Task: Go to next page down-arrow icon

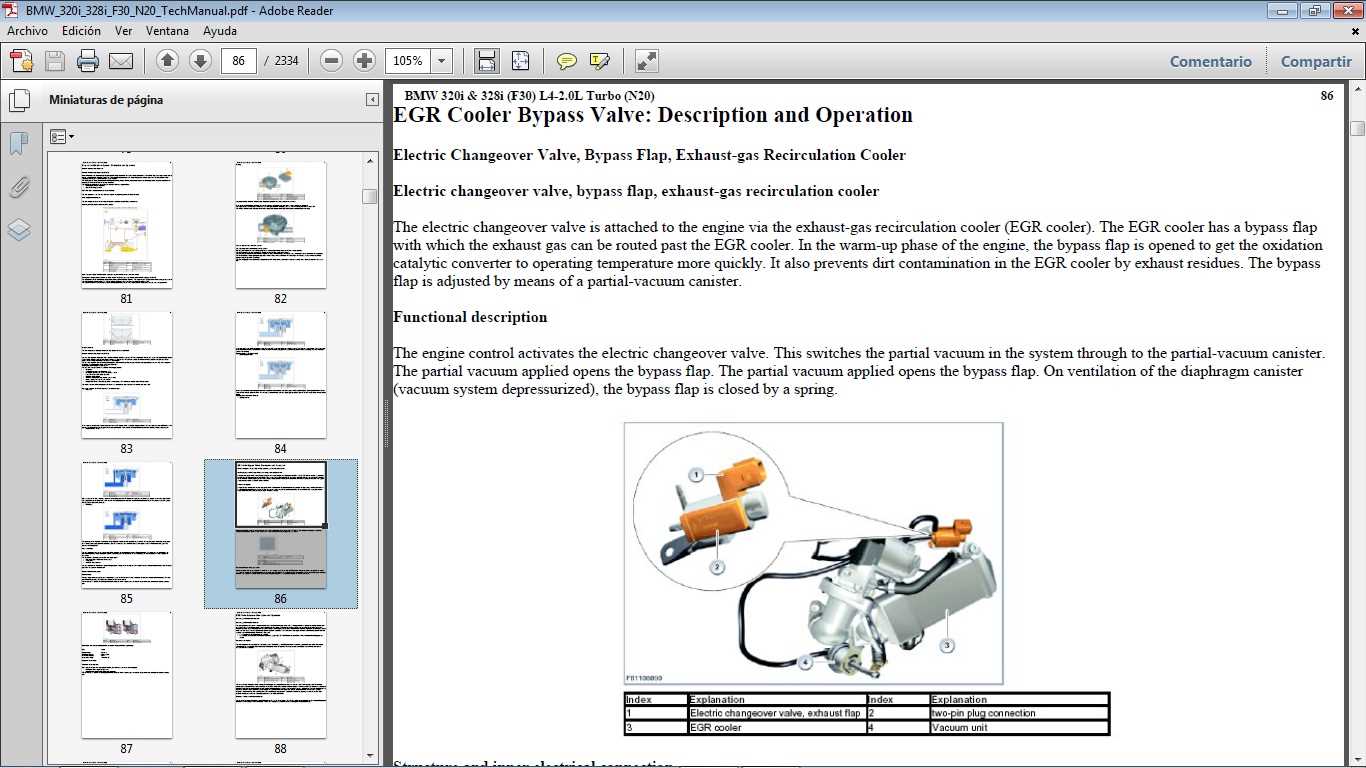Action: [x=200, y=61]
